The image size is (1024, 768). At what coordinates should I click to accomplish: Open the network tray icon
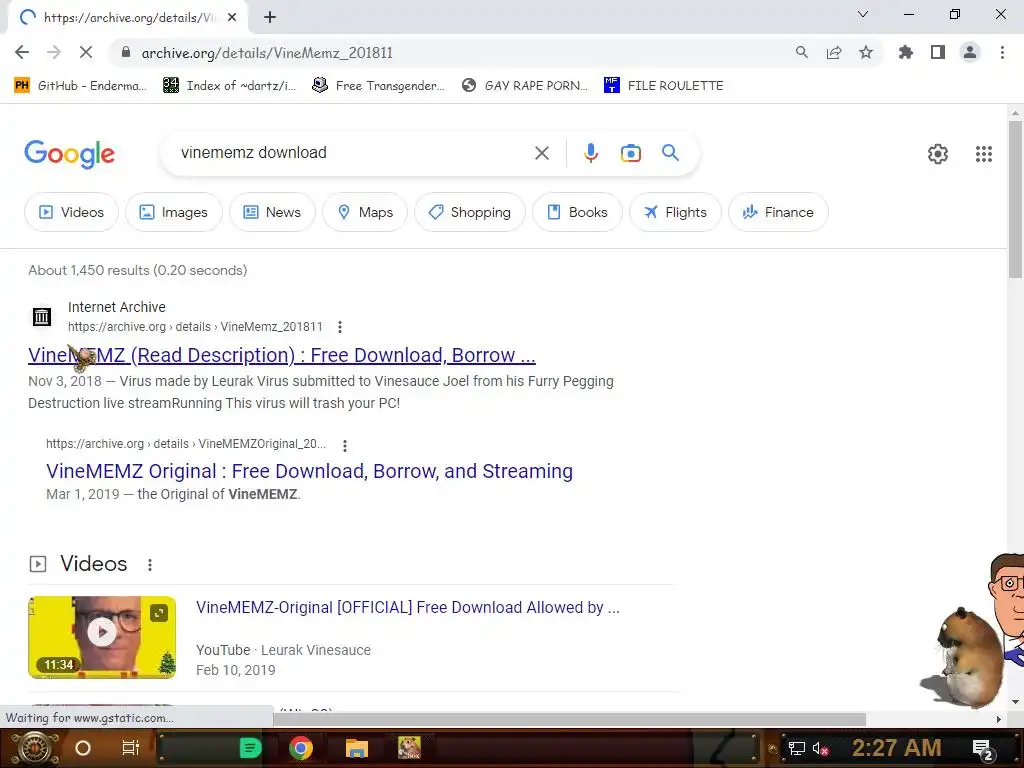coord(796,748)
